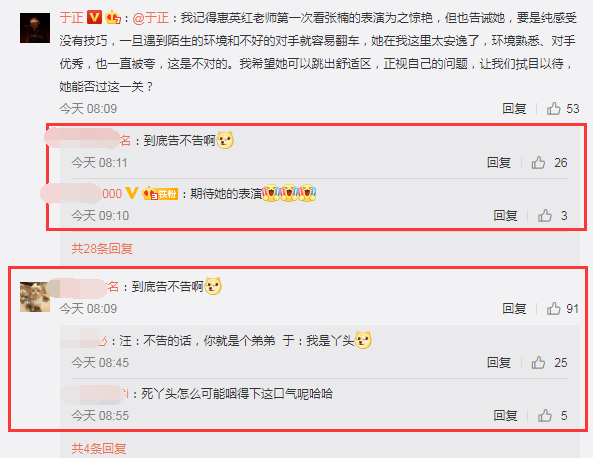593x458 pixels.
Task: Expand all 共28条回复 replies
Action: (x=102, y=248)
